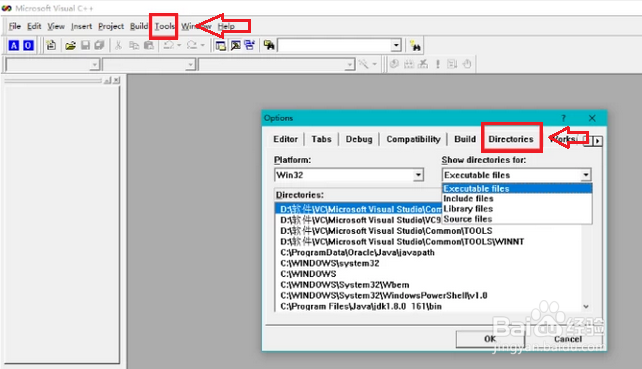Open the Undo history dropdown arrow
This screenshot has height=369, width=642.
point(179,45)
